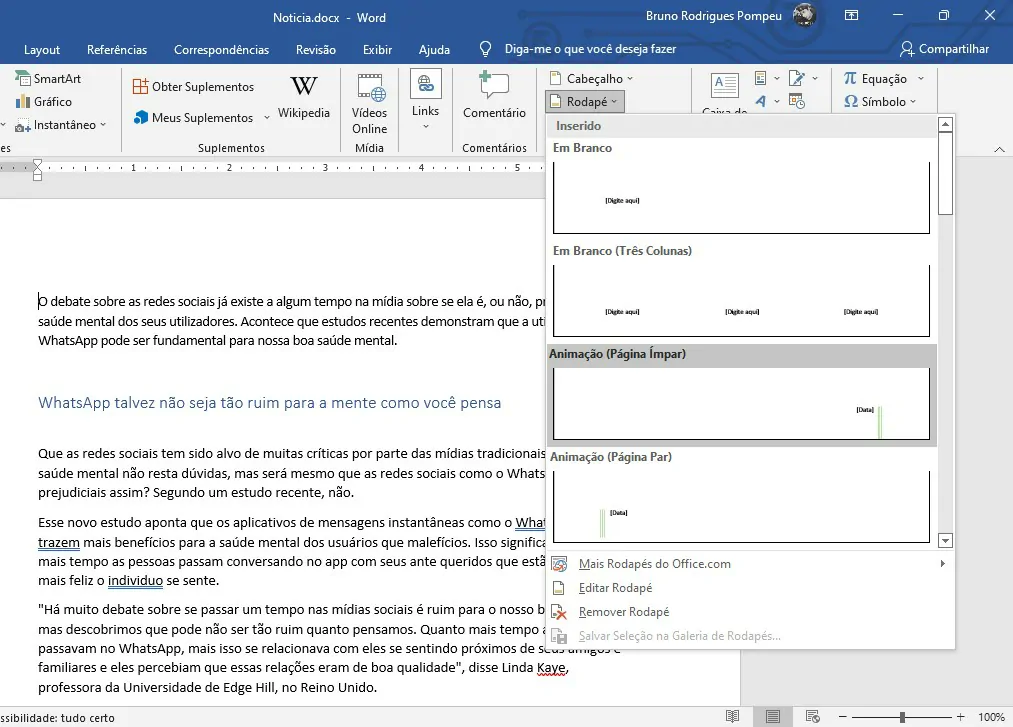
Task: Insert a SmartArt graphic
Action: 48,78
